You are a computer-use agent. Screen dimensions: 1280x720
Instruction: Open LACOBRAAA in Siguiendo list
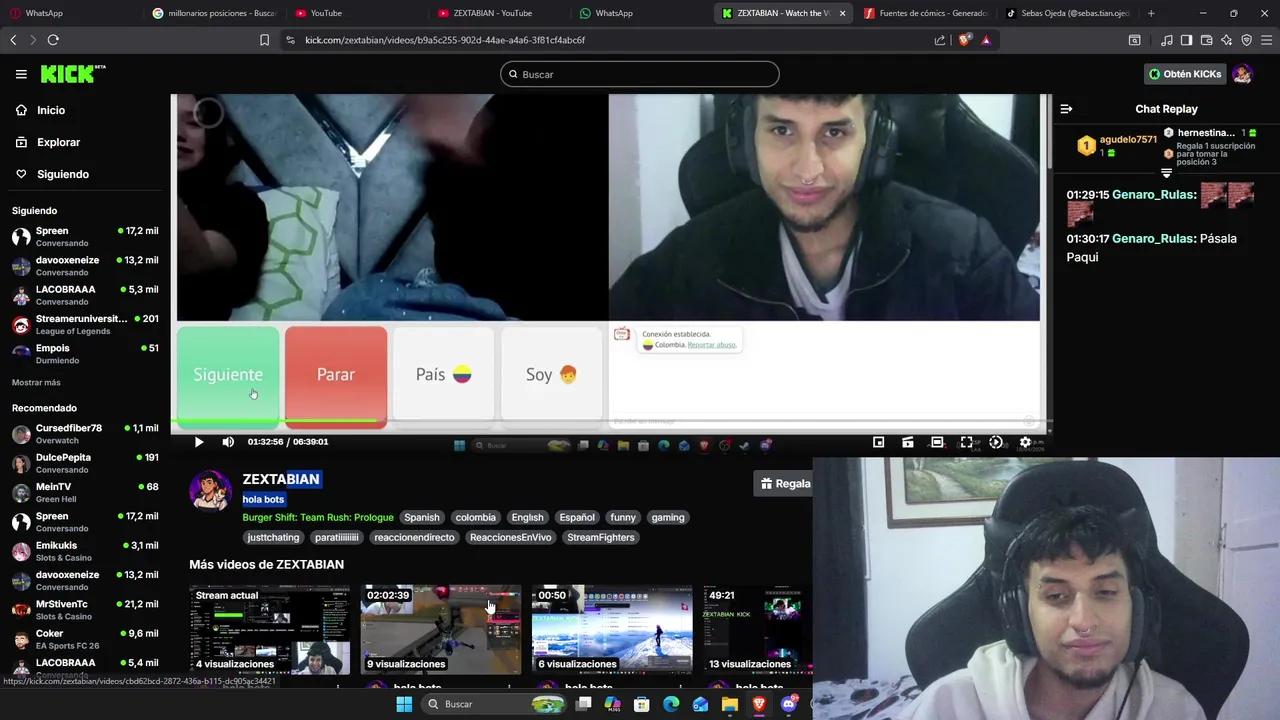point(85,295)
